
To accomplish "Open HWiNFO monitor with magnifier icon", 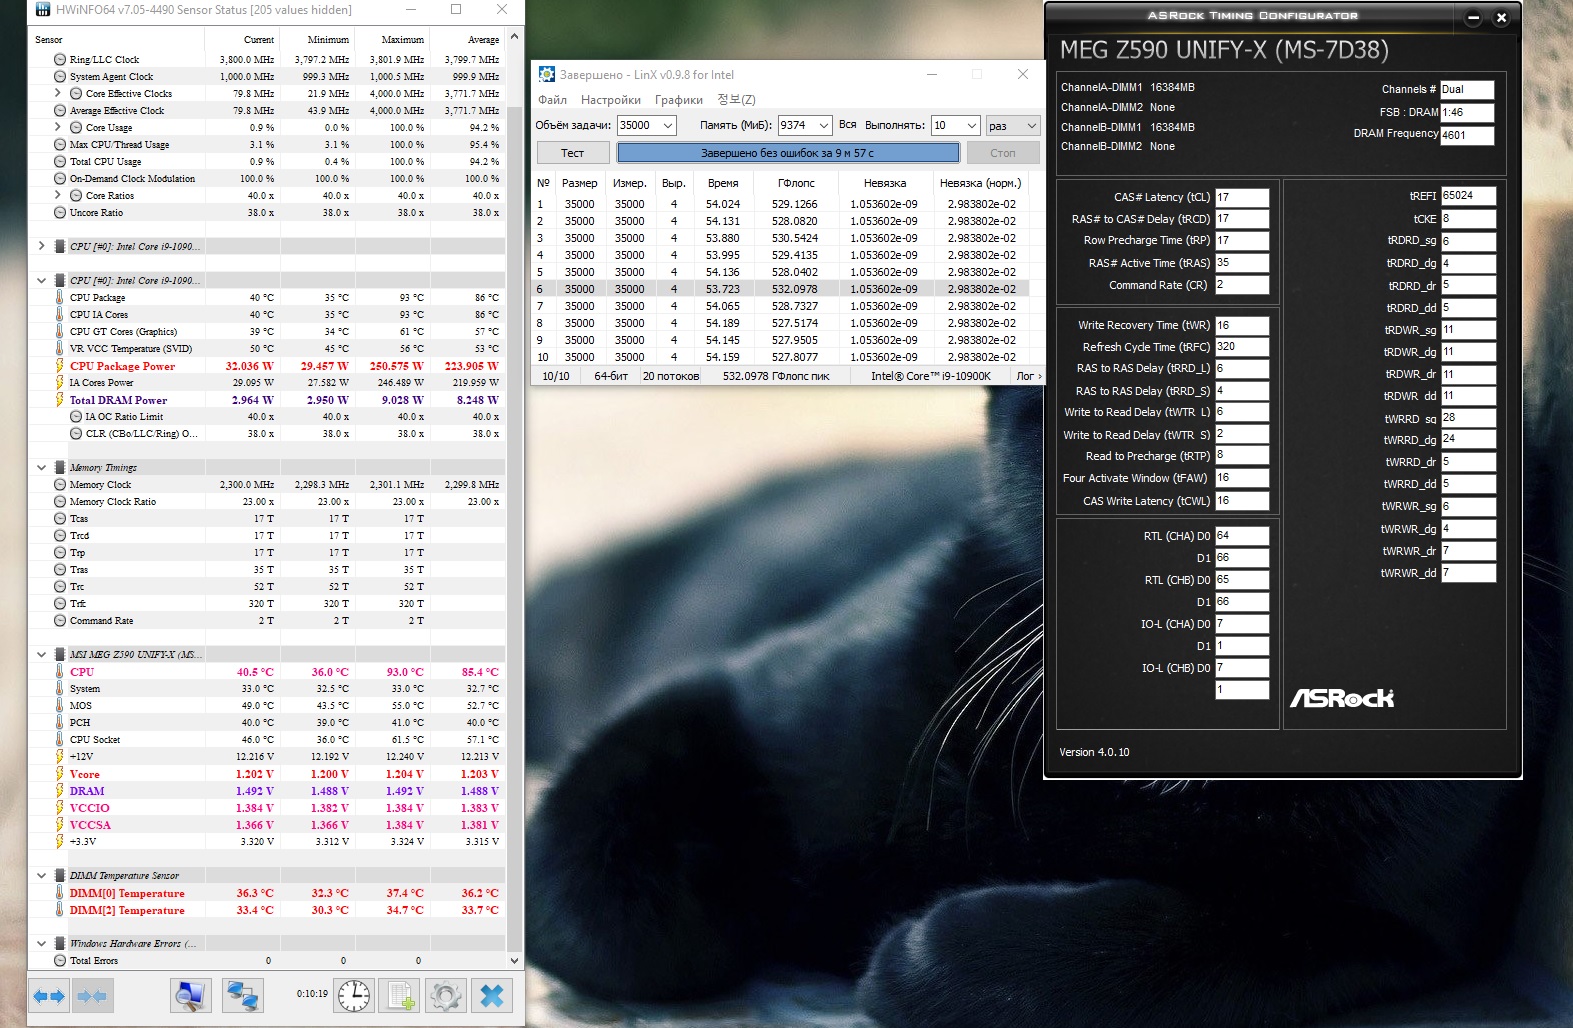I will point(190,995).
